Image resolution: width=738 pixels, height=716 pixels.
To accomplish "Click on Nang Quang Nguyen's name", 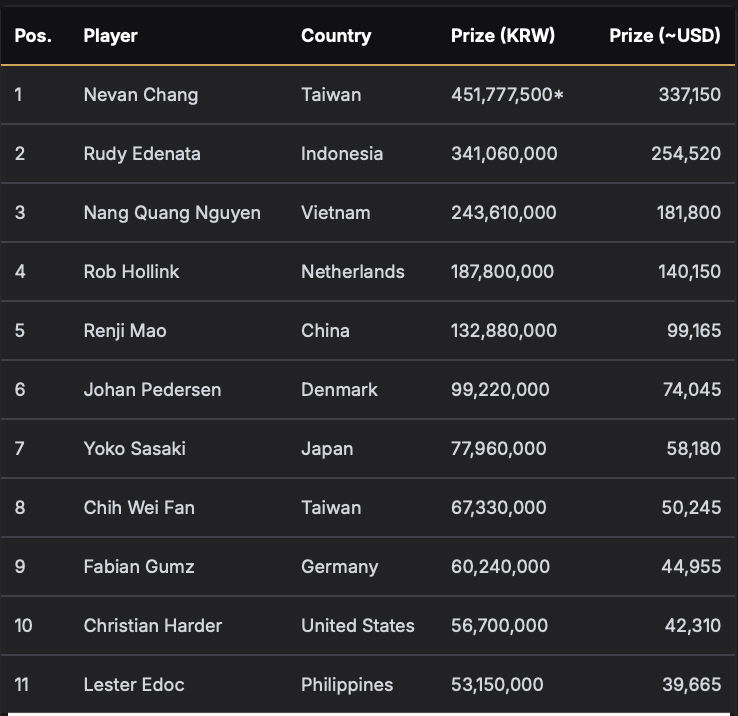I will coord(172,213).
